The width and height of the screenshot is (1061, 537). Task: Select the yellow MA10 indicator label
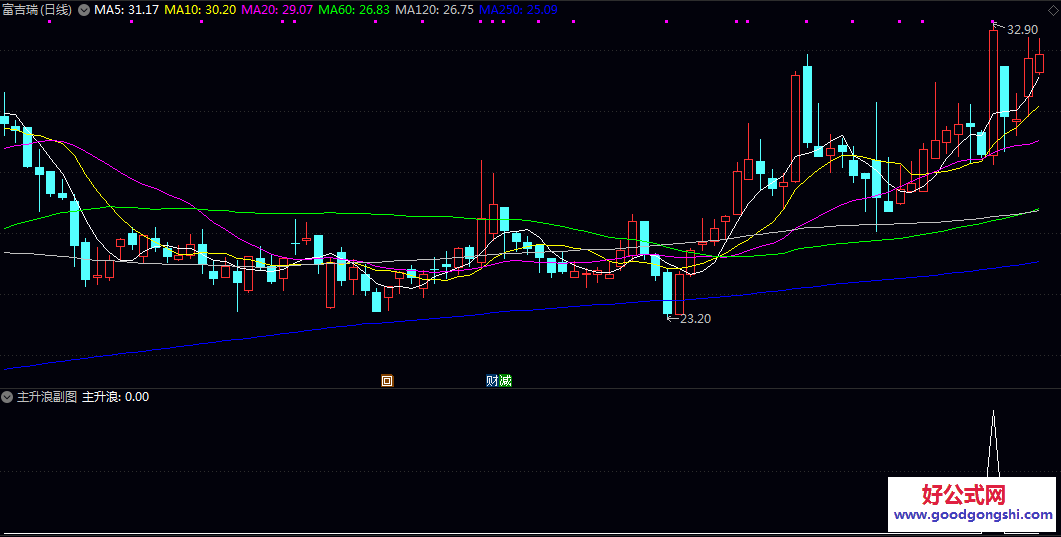(200, 9)
